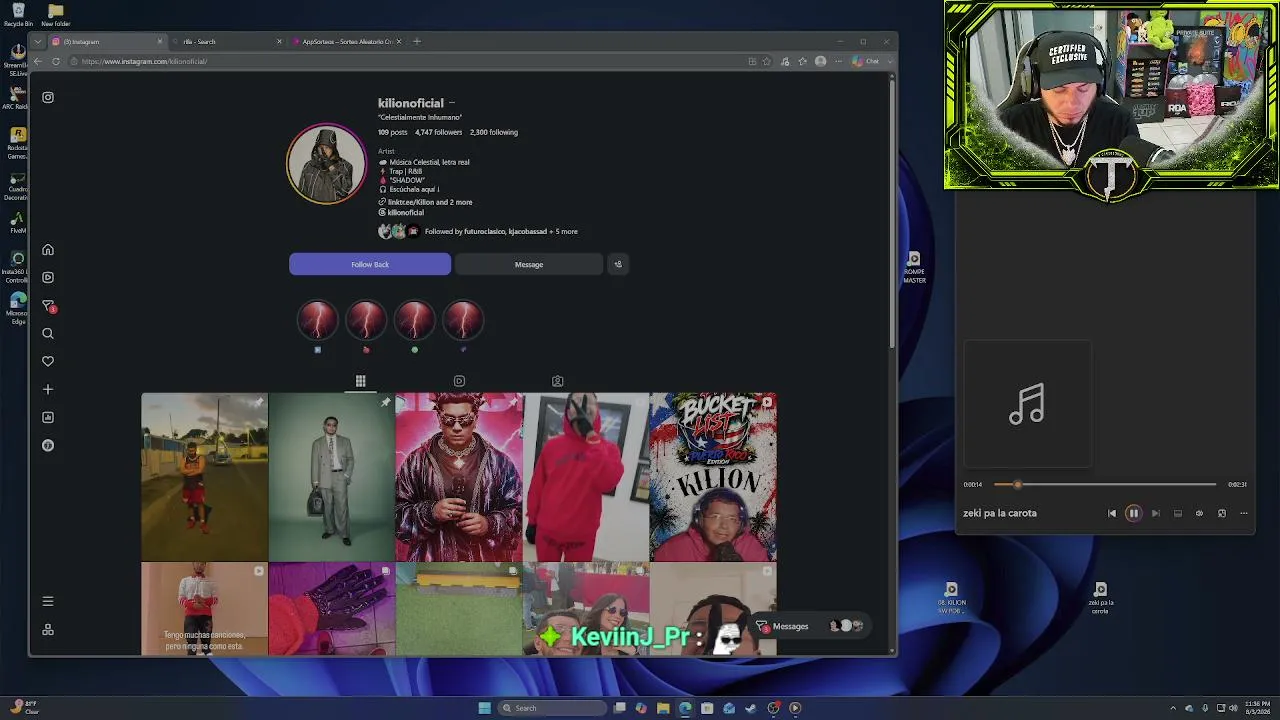Viewport: 1280px width, 720px height.
Task: Open a new browser tab
Action: pos(417,41)
